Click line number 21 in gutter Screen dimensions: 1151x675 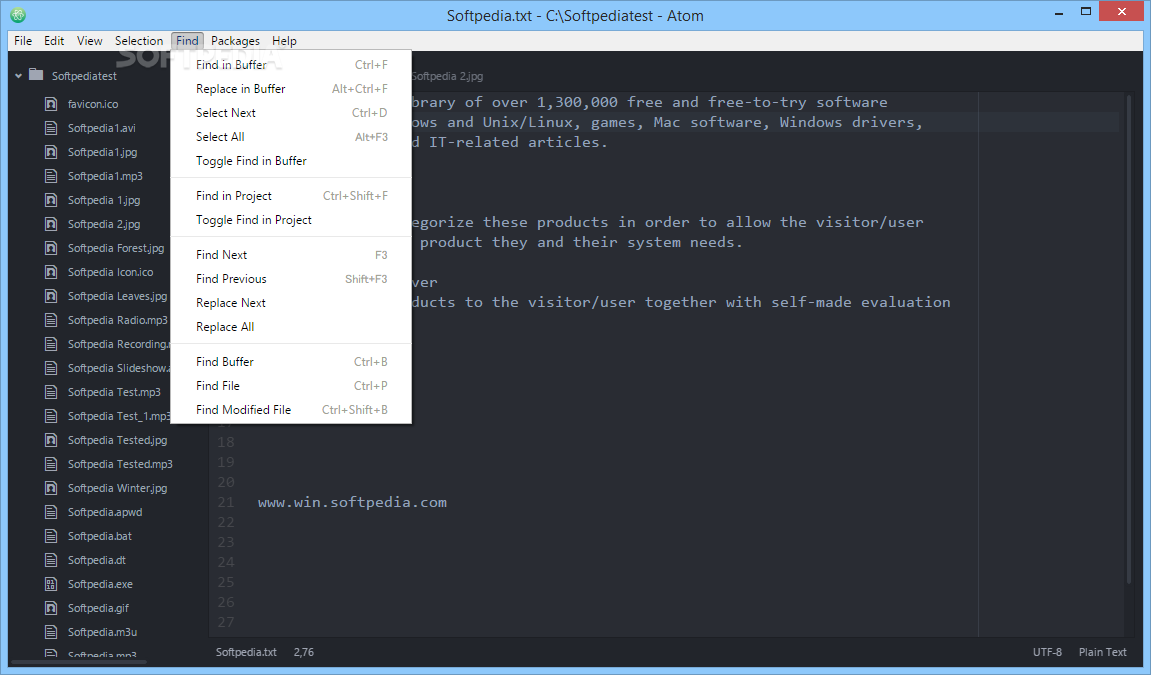[x=225, y=503]
